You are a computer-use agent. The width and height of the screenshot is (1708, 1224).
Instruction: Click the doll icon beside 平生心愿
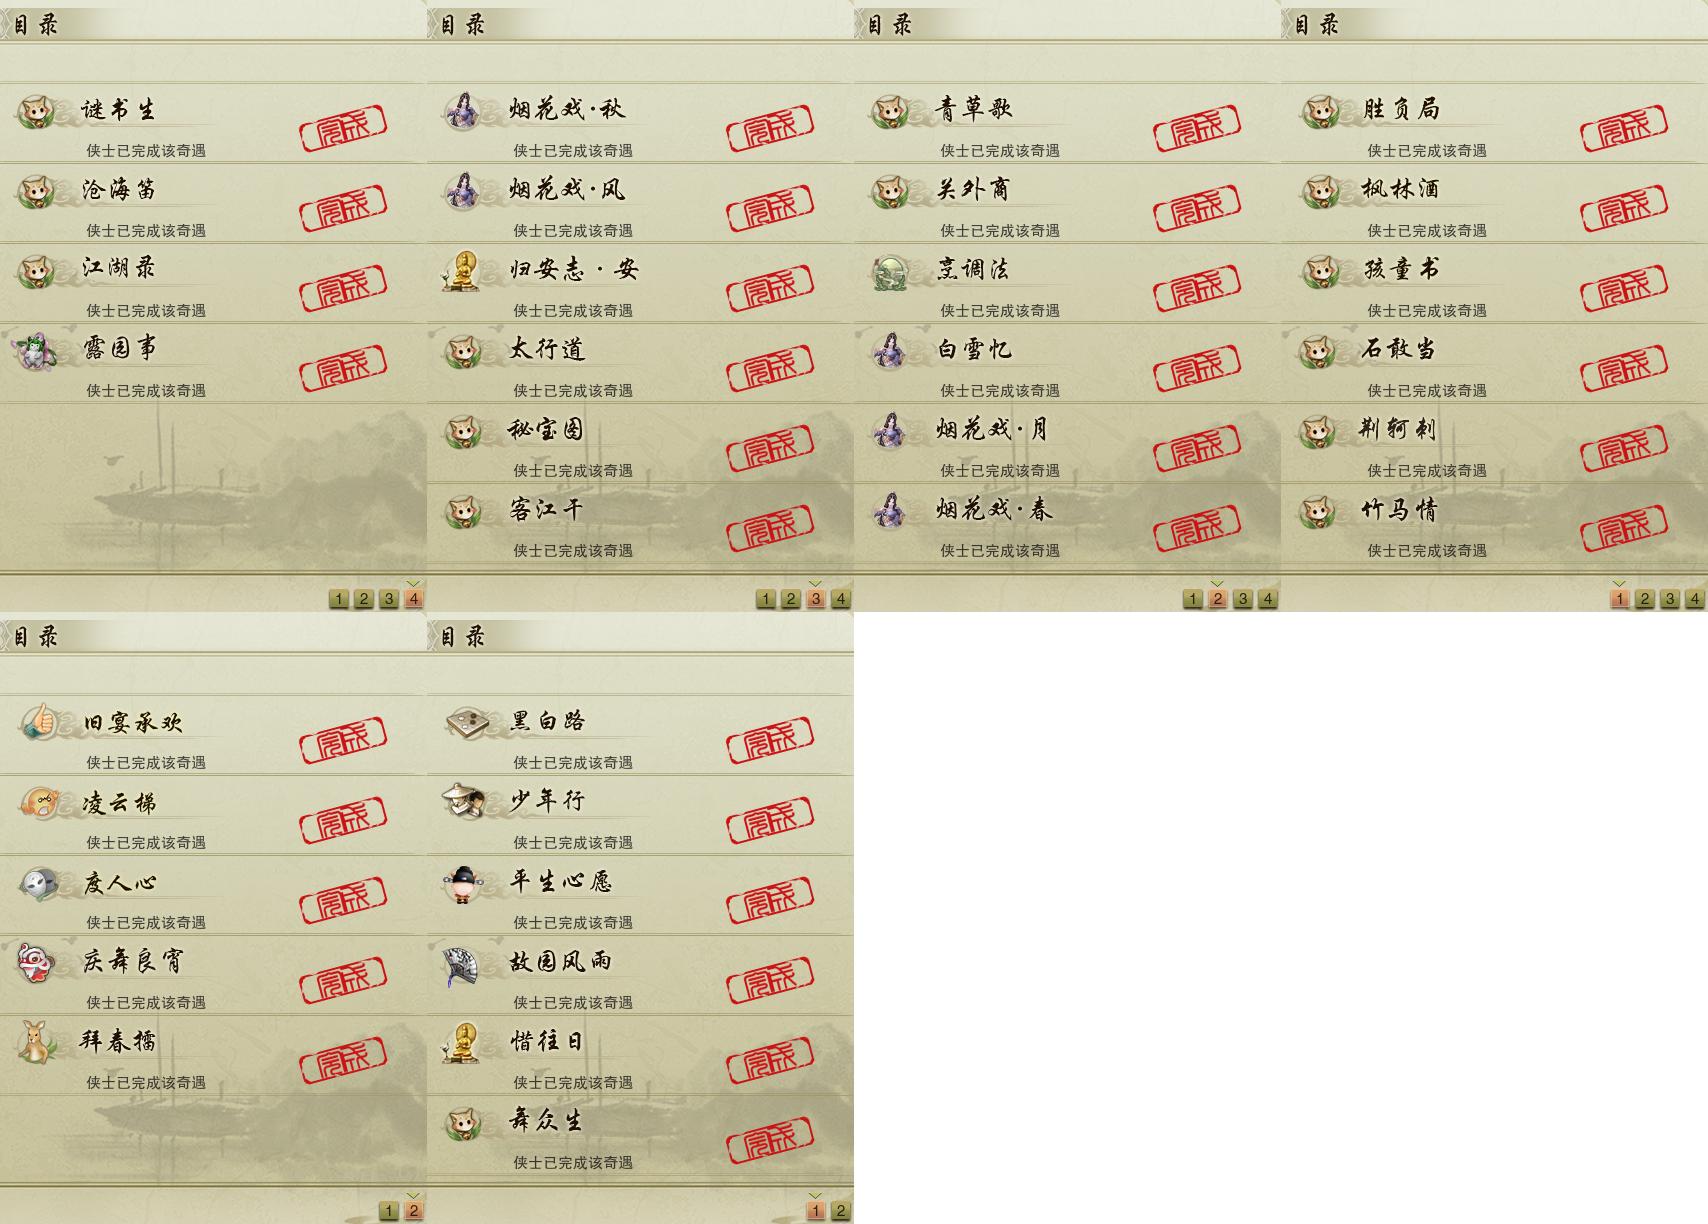[463, 883]
